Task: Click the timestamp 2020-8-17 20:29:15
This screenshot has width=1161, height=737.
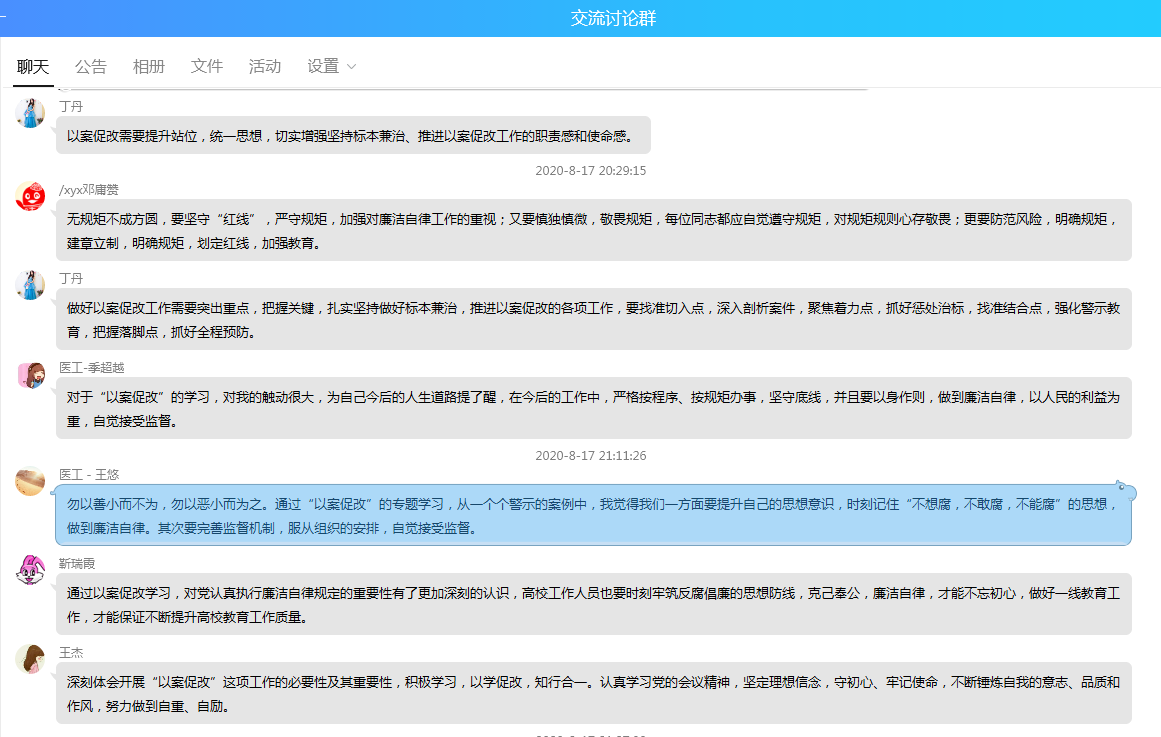Action: point(591,171)
